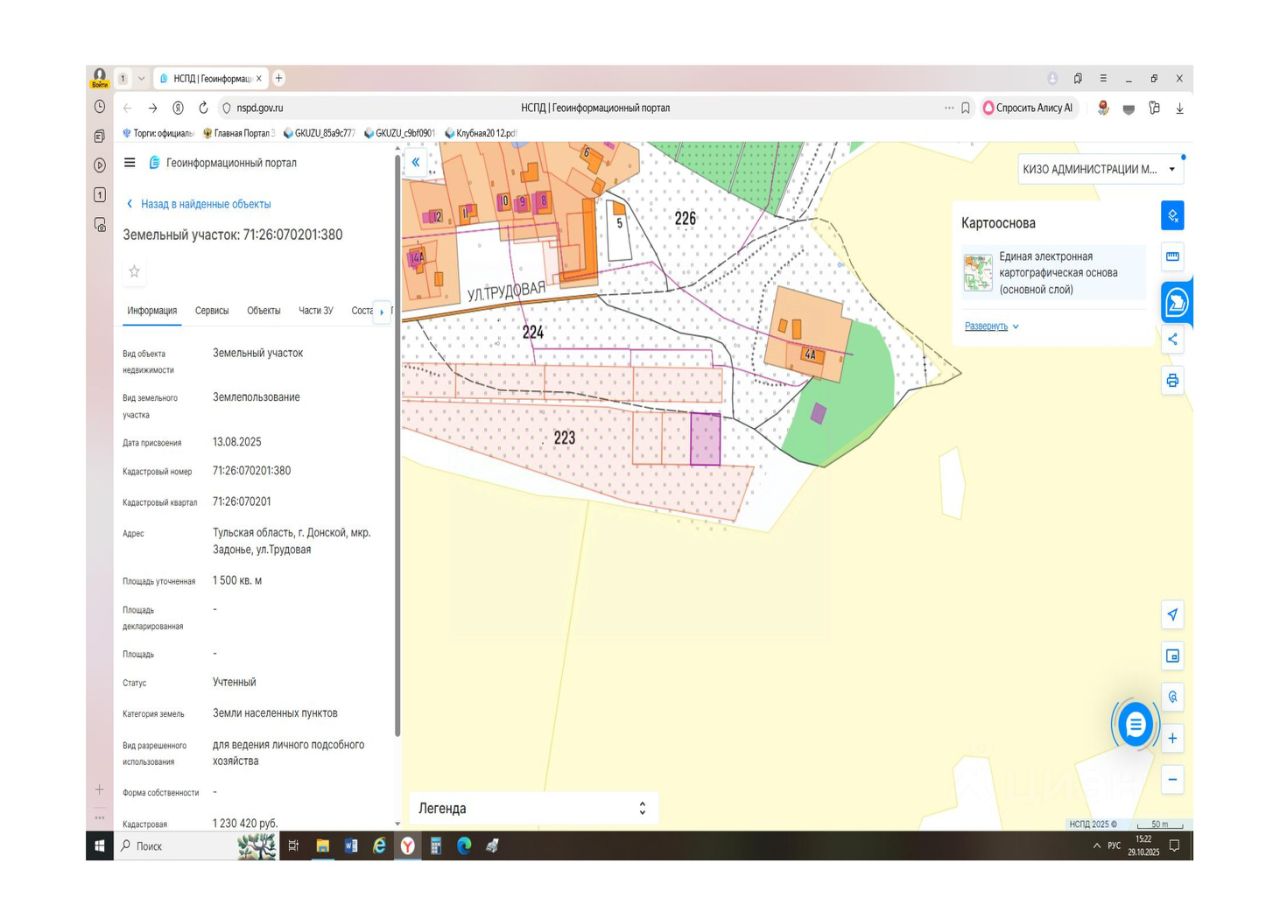Switch to the Сервисы tab
Viewport: 1280px width, 905px height.
(212, 311)
